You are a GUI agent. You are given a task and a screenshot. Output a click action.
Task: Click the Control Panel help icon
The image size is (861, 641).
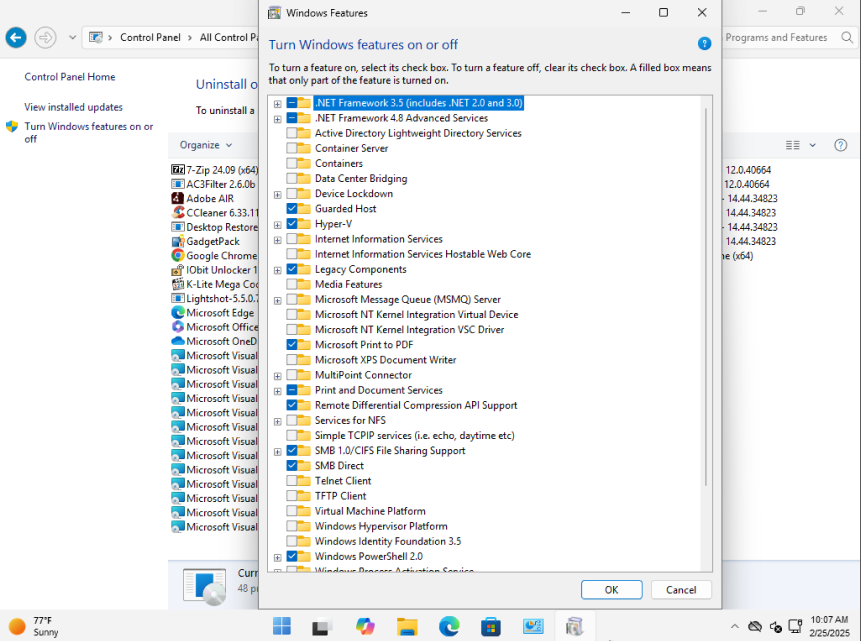(840, 145)
